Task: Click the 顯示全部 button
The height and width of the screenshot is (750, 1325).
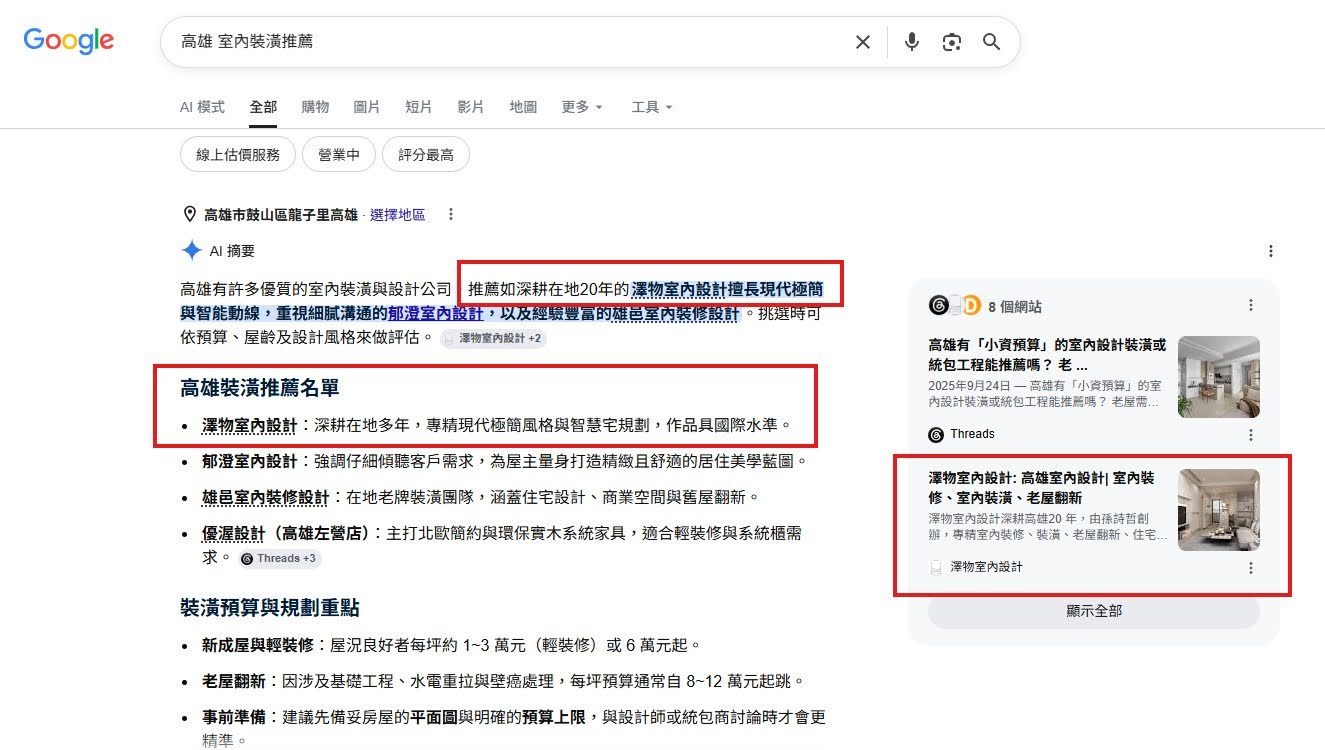Action: [x=1094, y=611]
